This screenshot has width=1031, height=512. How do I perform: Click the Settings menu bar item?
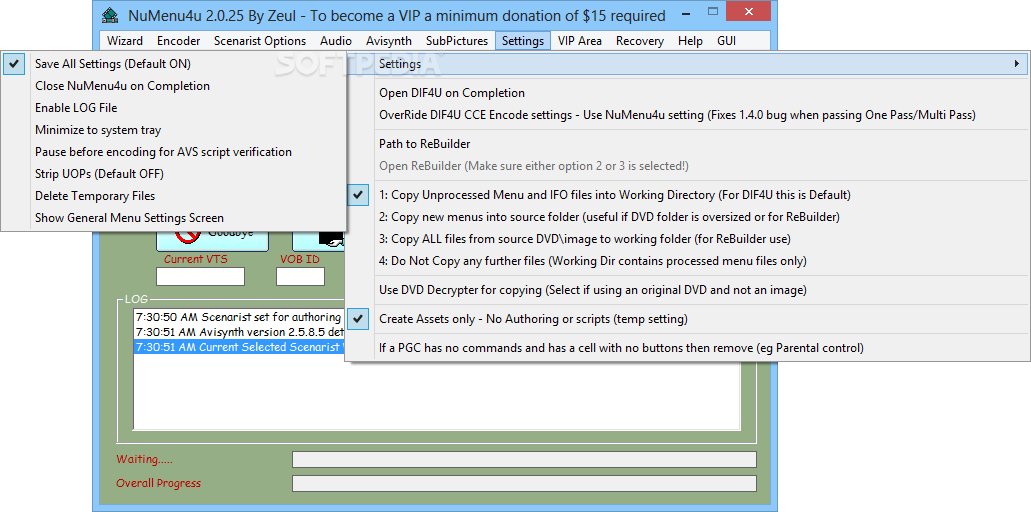[523, 41]
